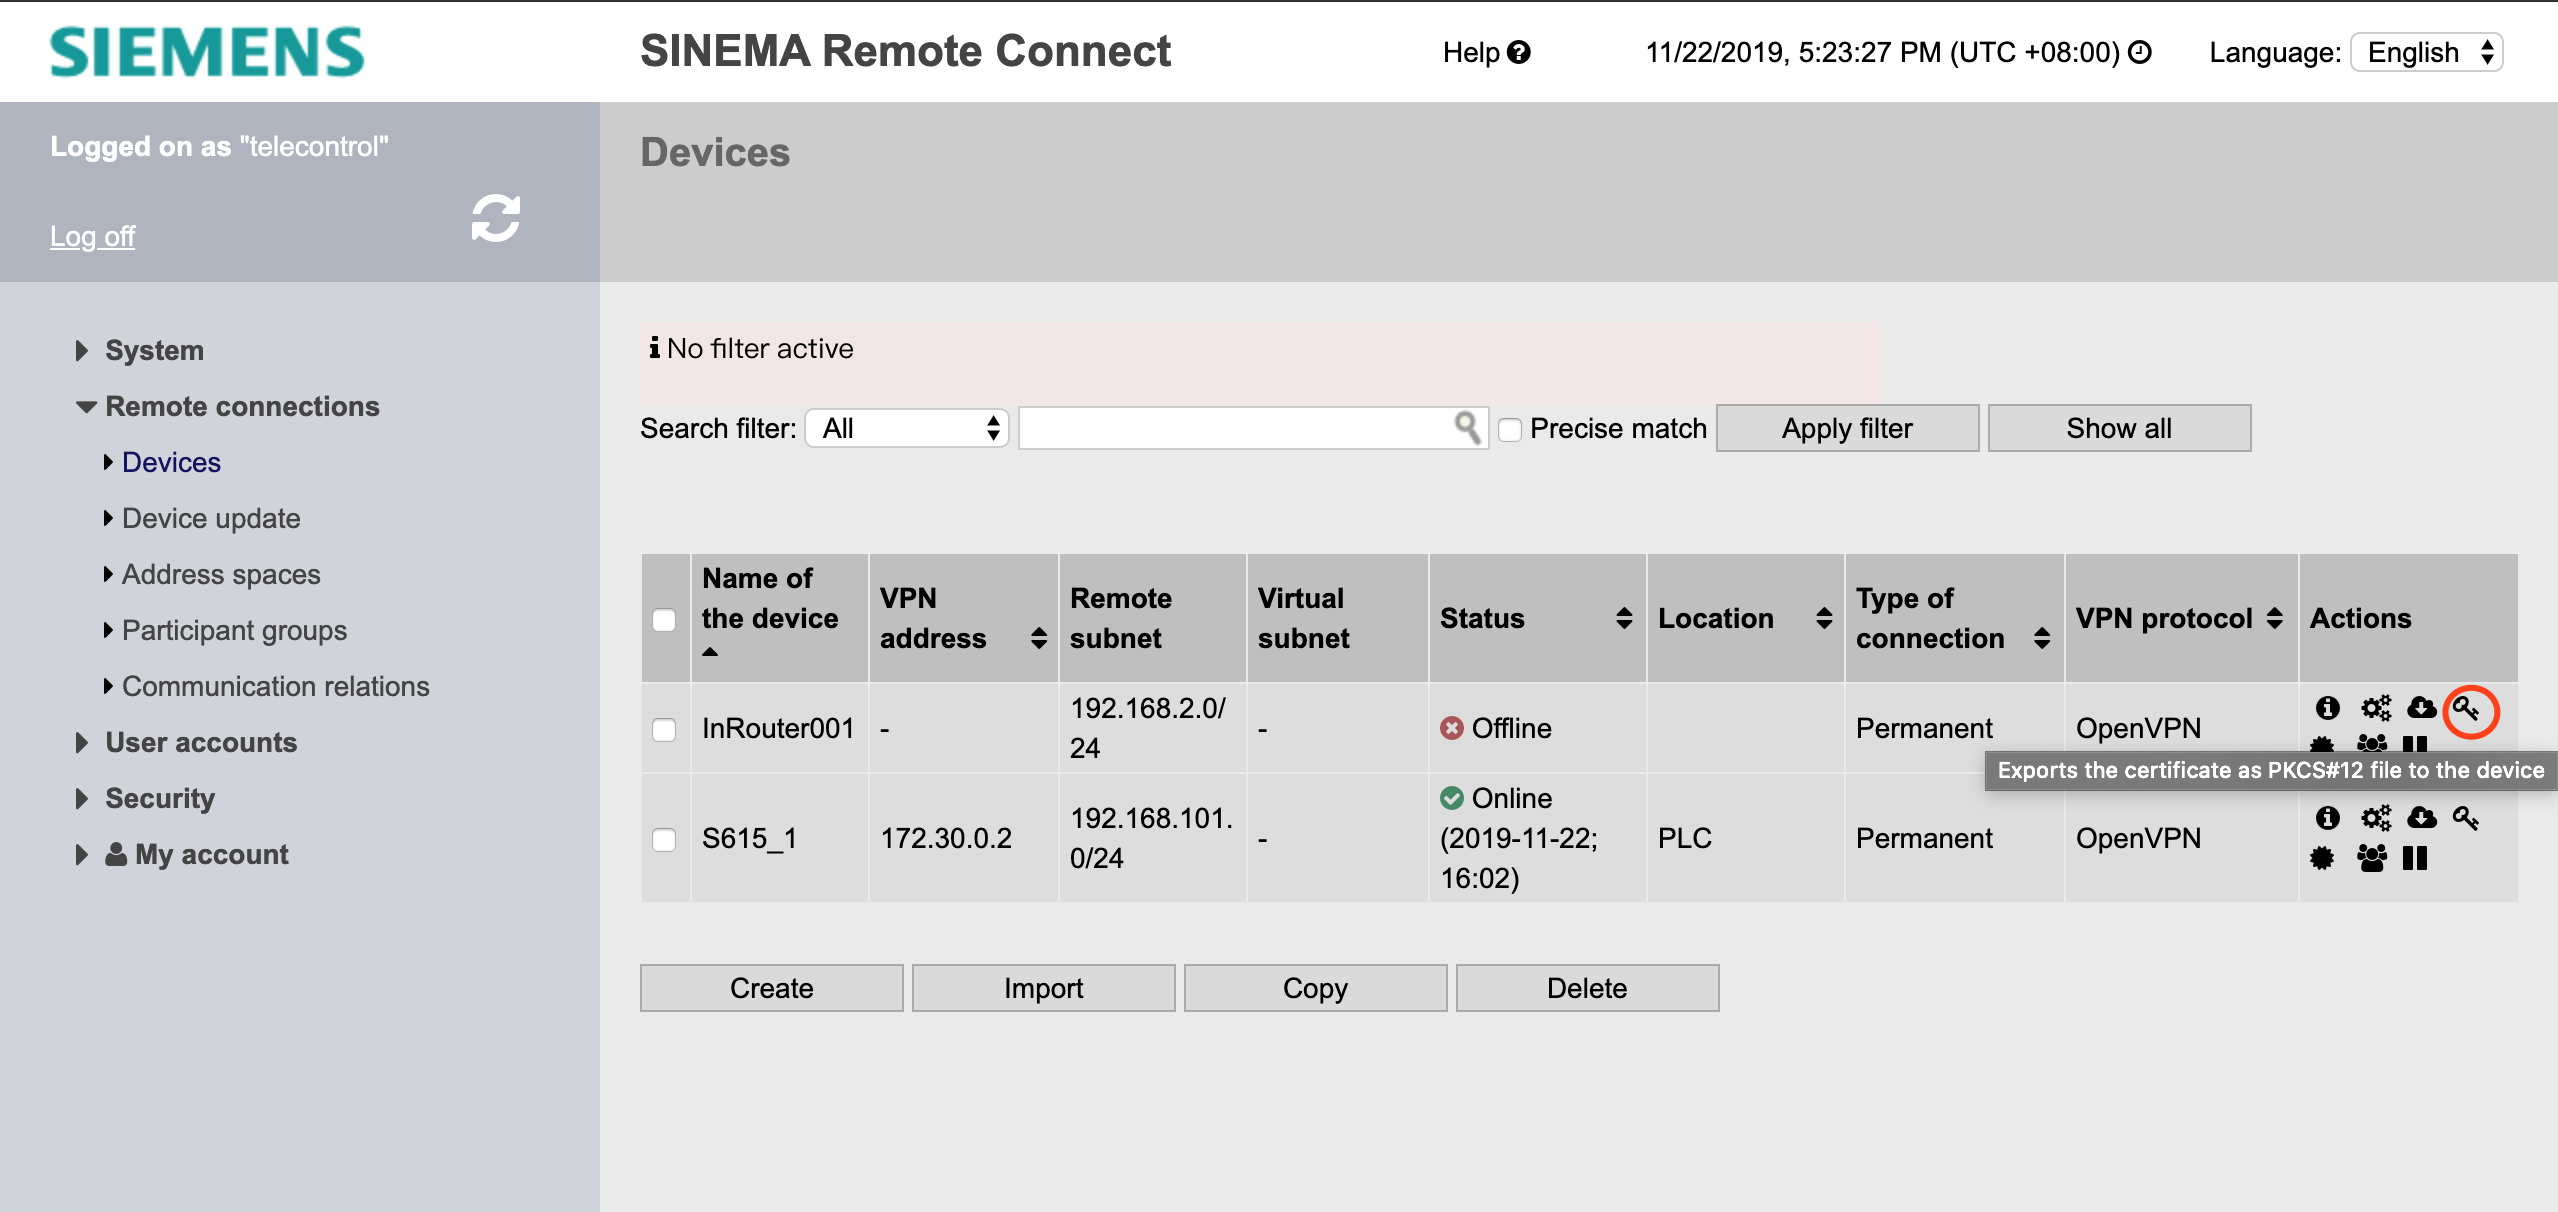Open Address spaces menu item
2558x1212 pixels.
221,574
